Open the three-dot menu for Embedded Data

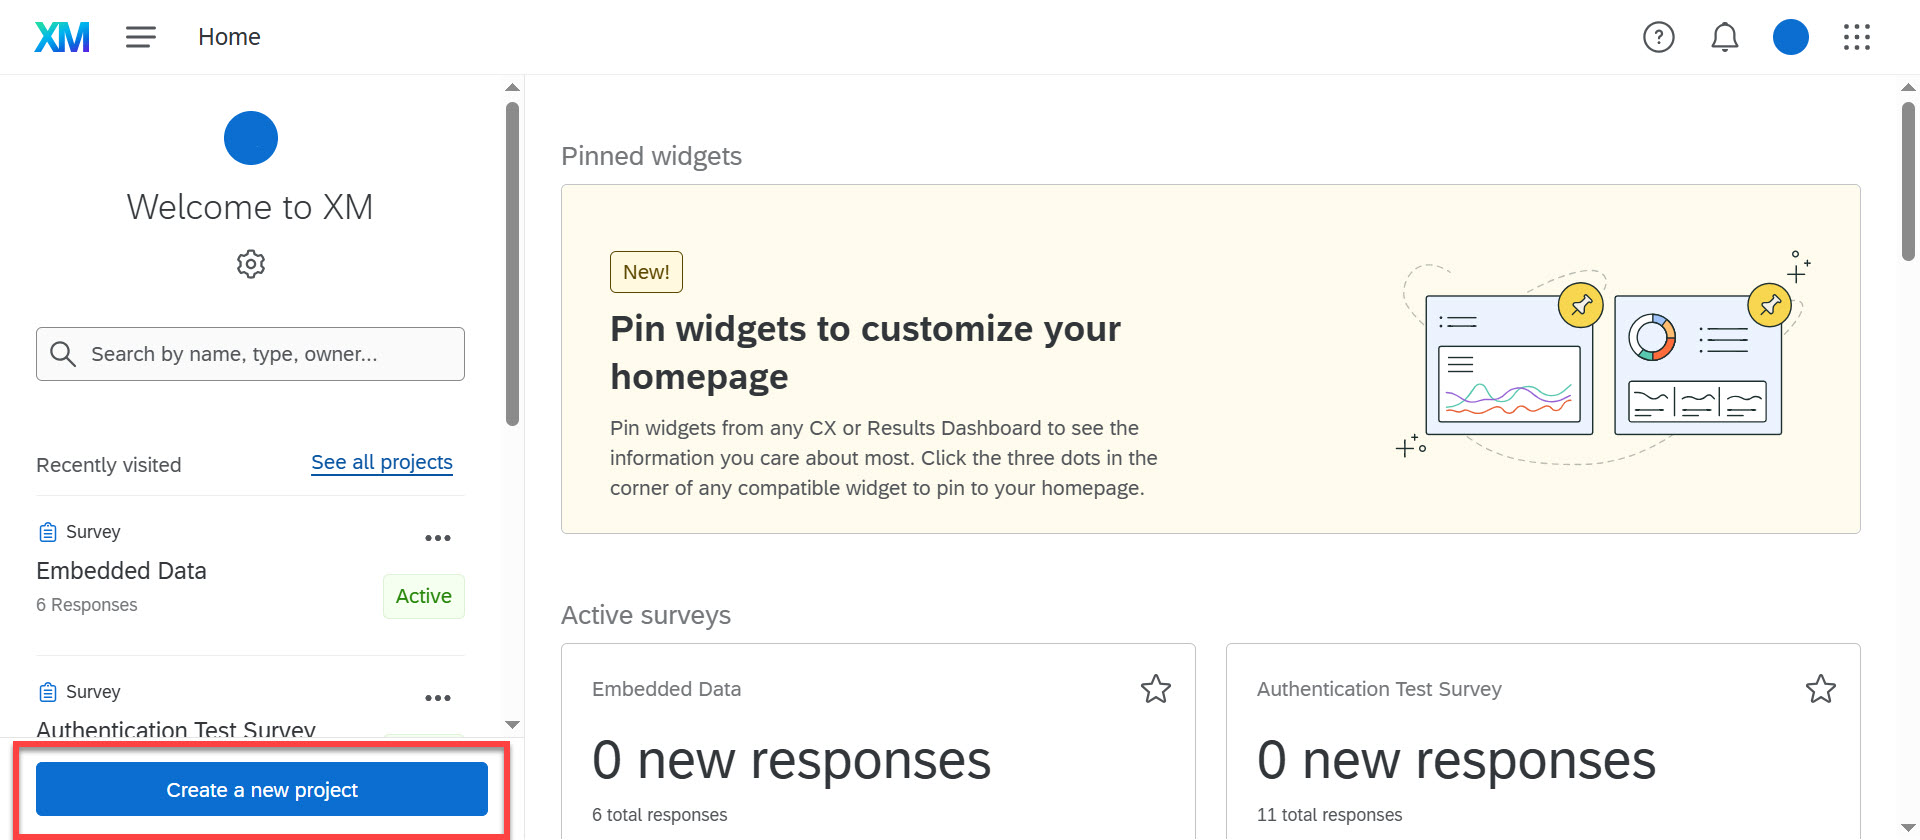pyautogui.click(x=437, y=537)
